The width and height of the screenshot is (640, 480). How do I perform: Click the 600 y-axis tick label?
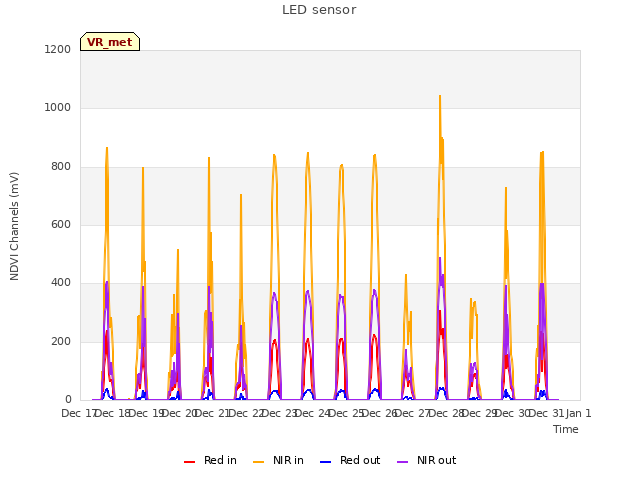(x=61, y=224)
